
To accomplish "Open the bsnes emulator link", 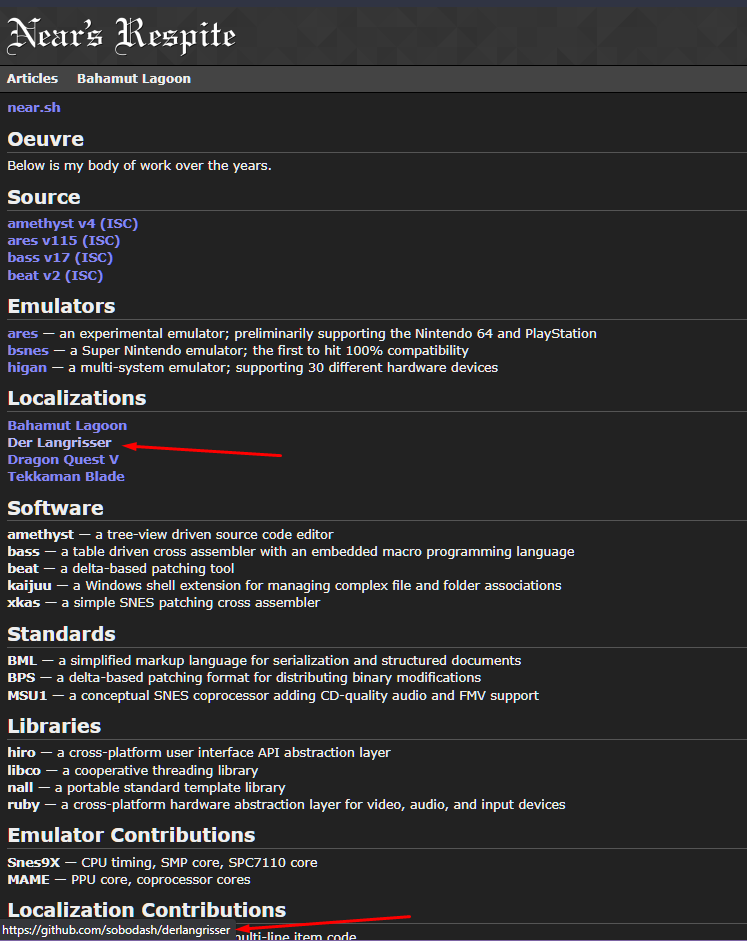I will (28, 350).
